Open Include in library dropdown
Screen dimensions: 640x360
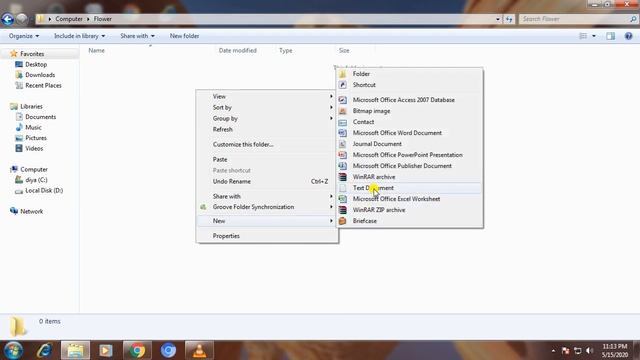tap(80, 36)
